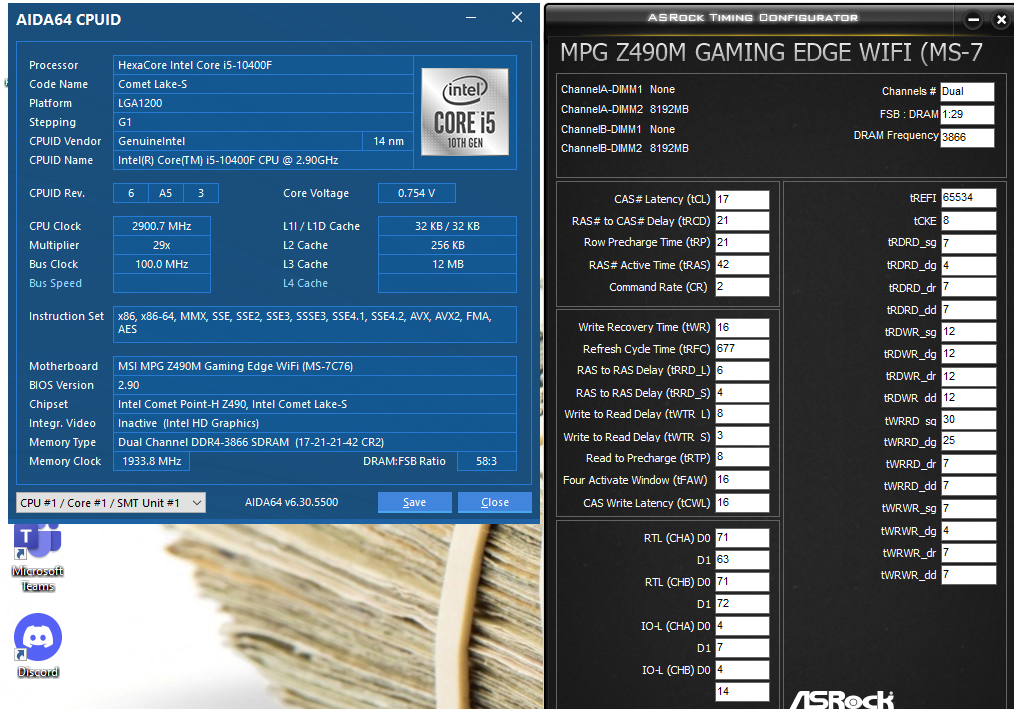Click the 'ChannelB-DIMM2 8192MB' entry
The width and height of the screenshot is (1014, 709).
625,148
